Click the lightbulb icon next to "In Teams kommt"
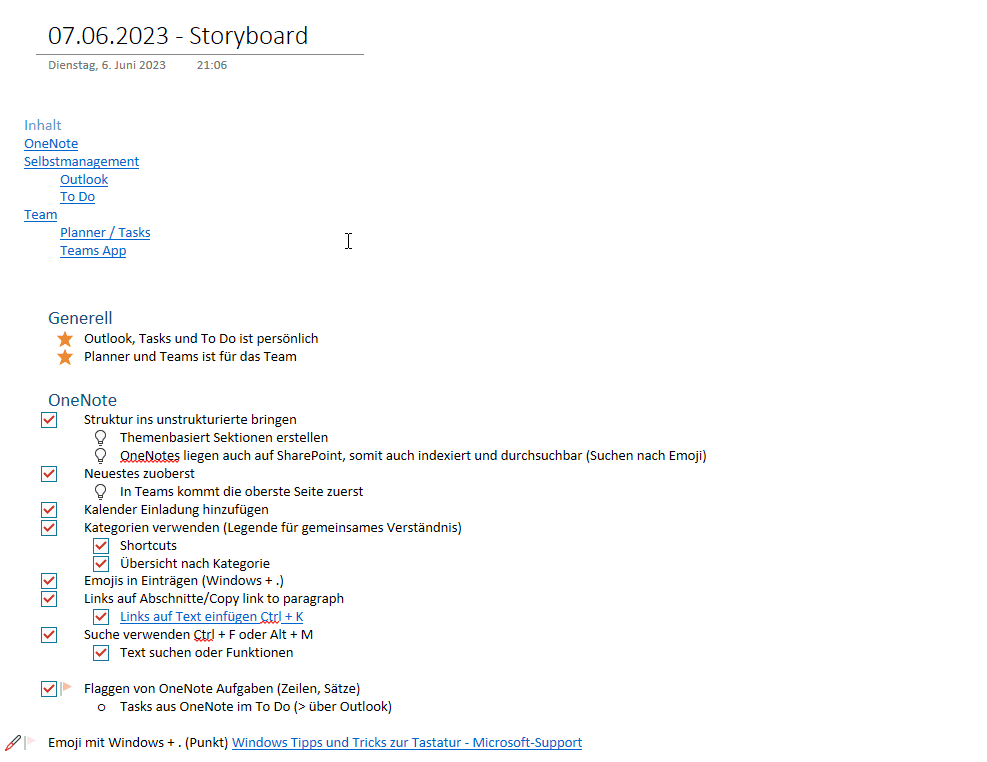The width and height of the screenshot is (987, 762). point(100,492)
